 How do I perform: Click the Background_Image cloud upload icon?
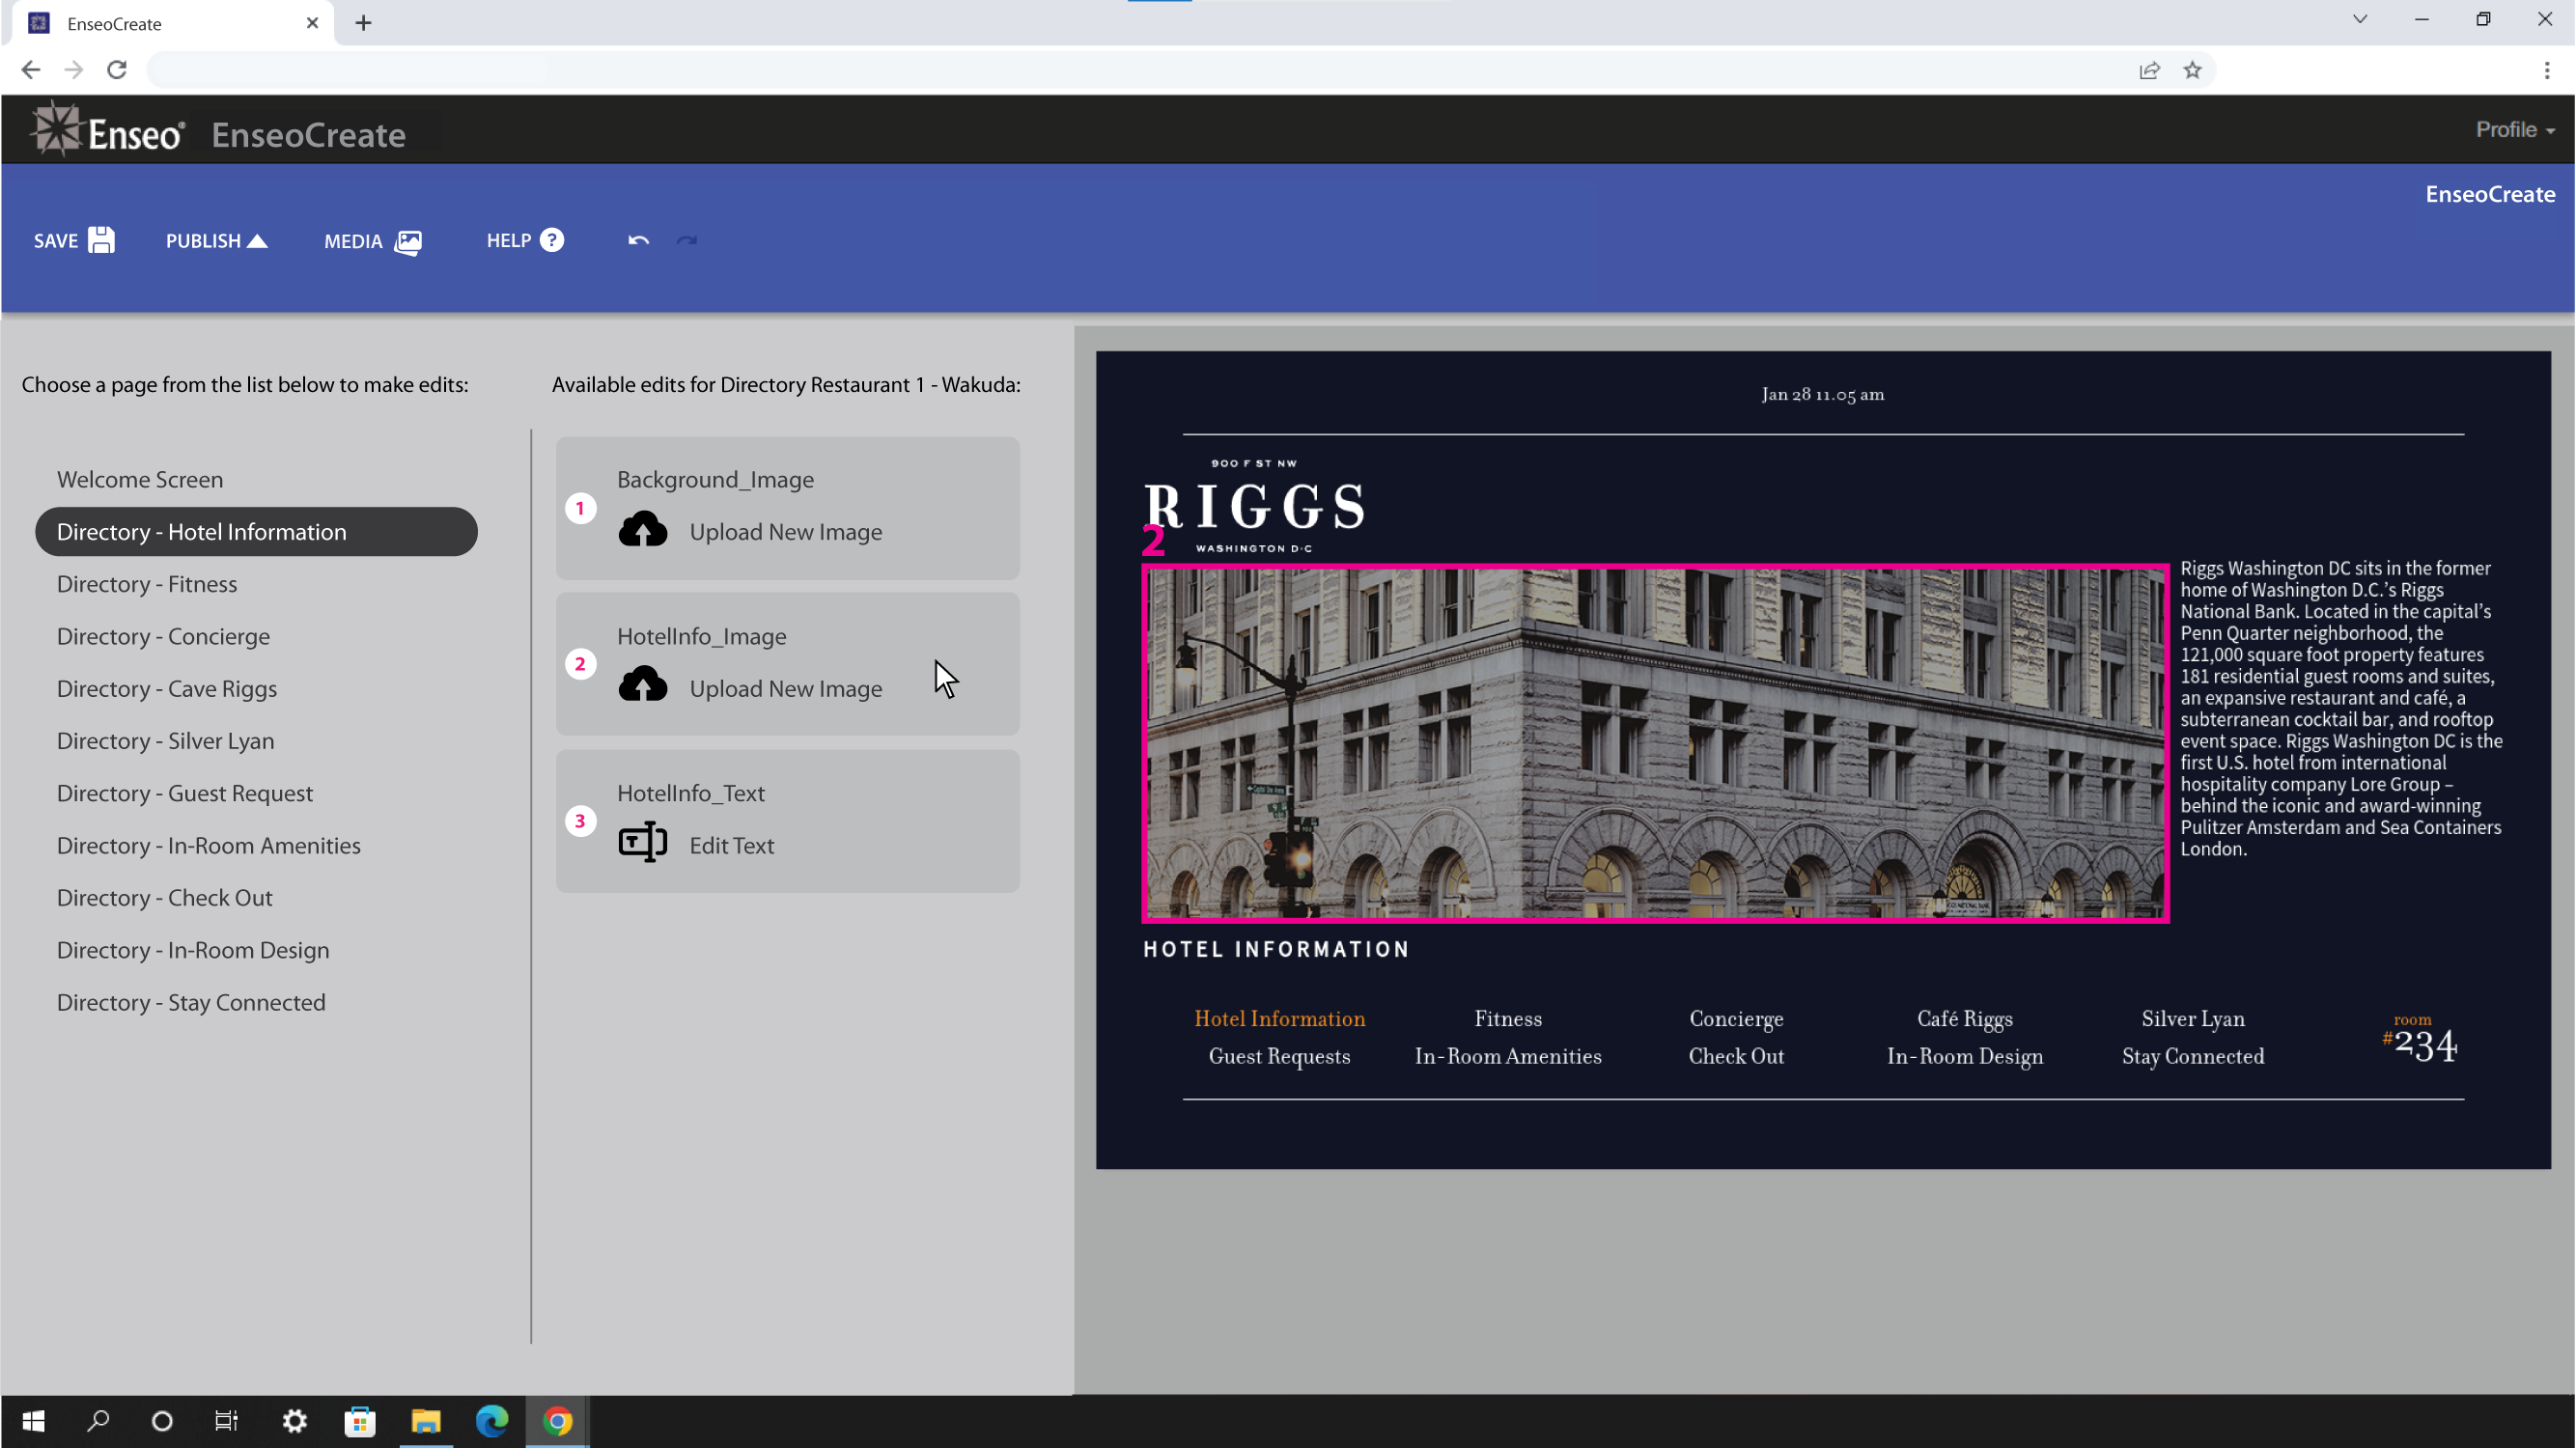642,530
